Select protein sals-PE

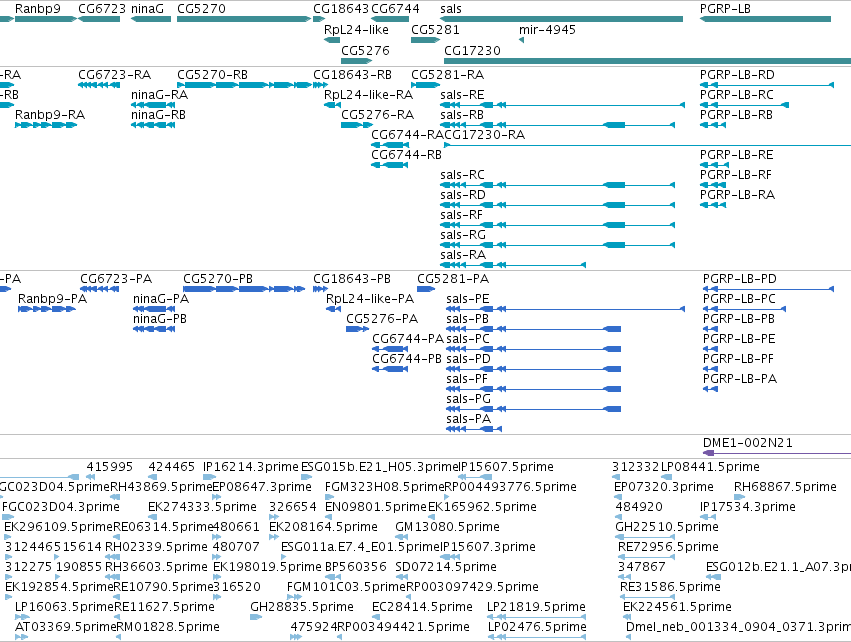point(565,309)
